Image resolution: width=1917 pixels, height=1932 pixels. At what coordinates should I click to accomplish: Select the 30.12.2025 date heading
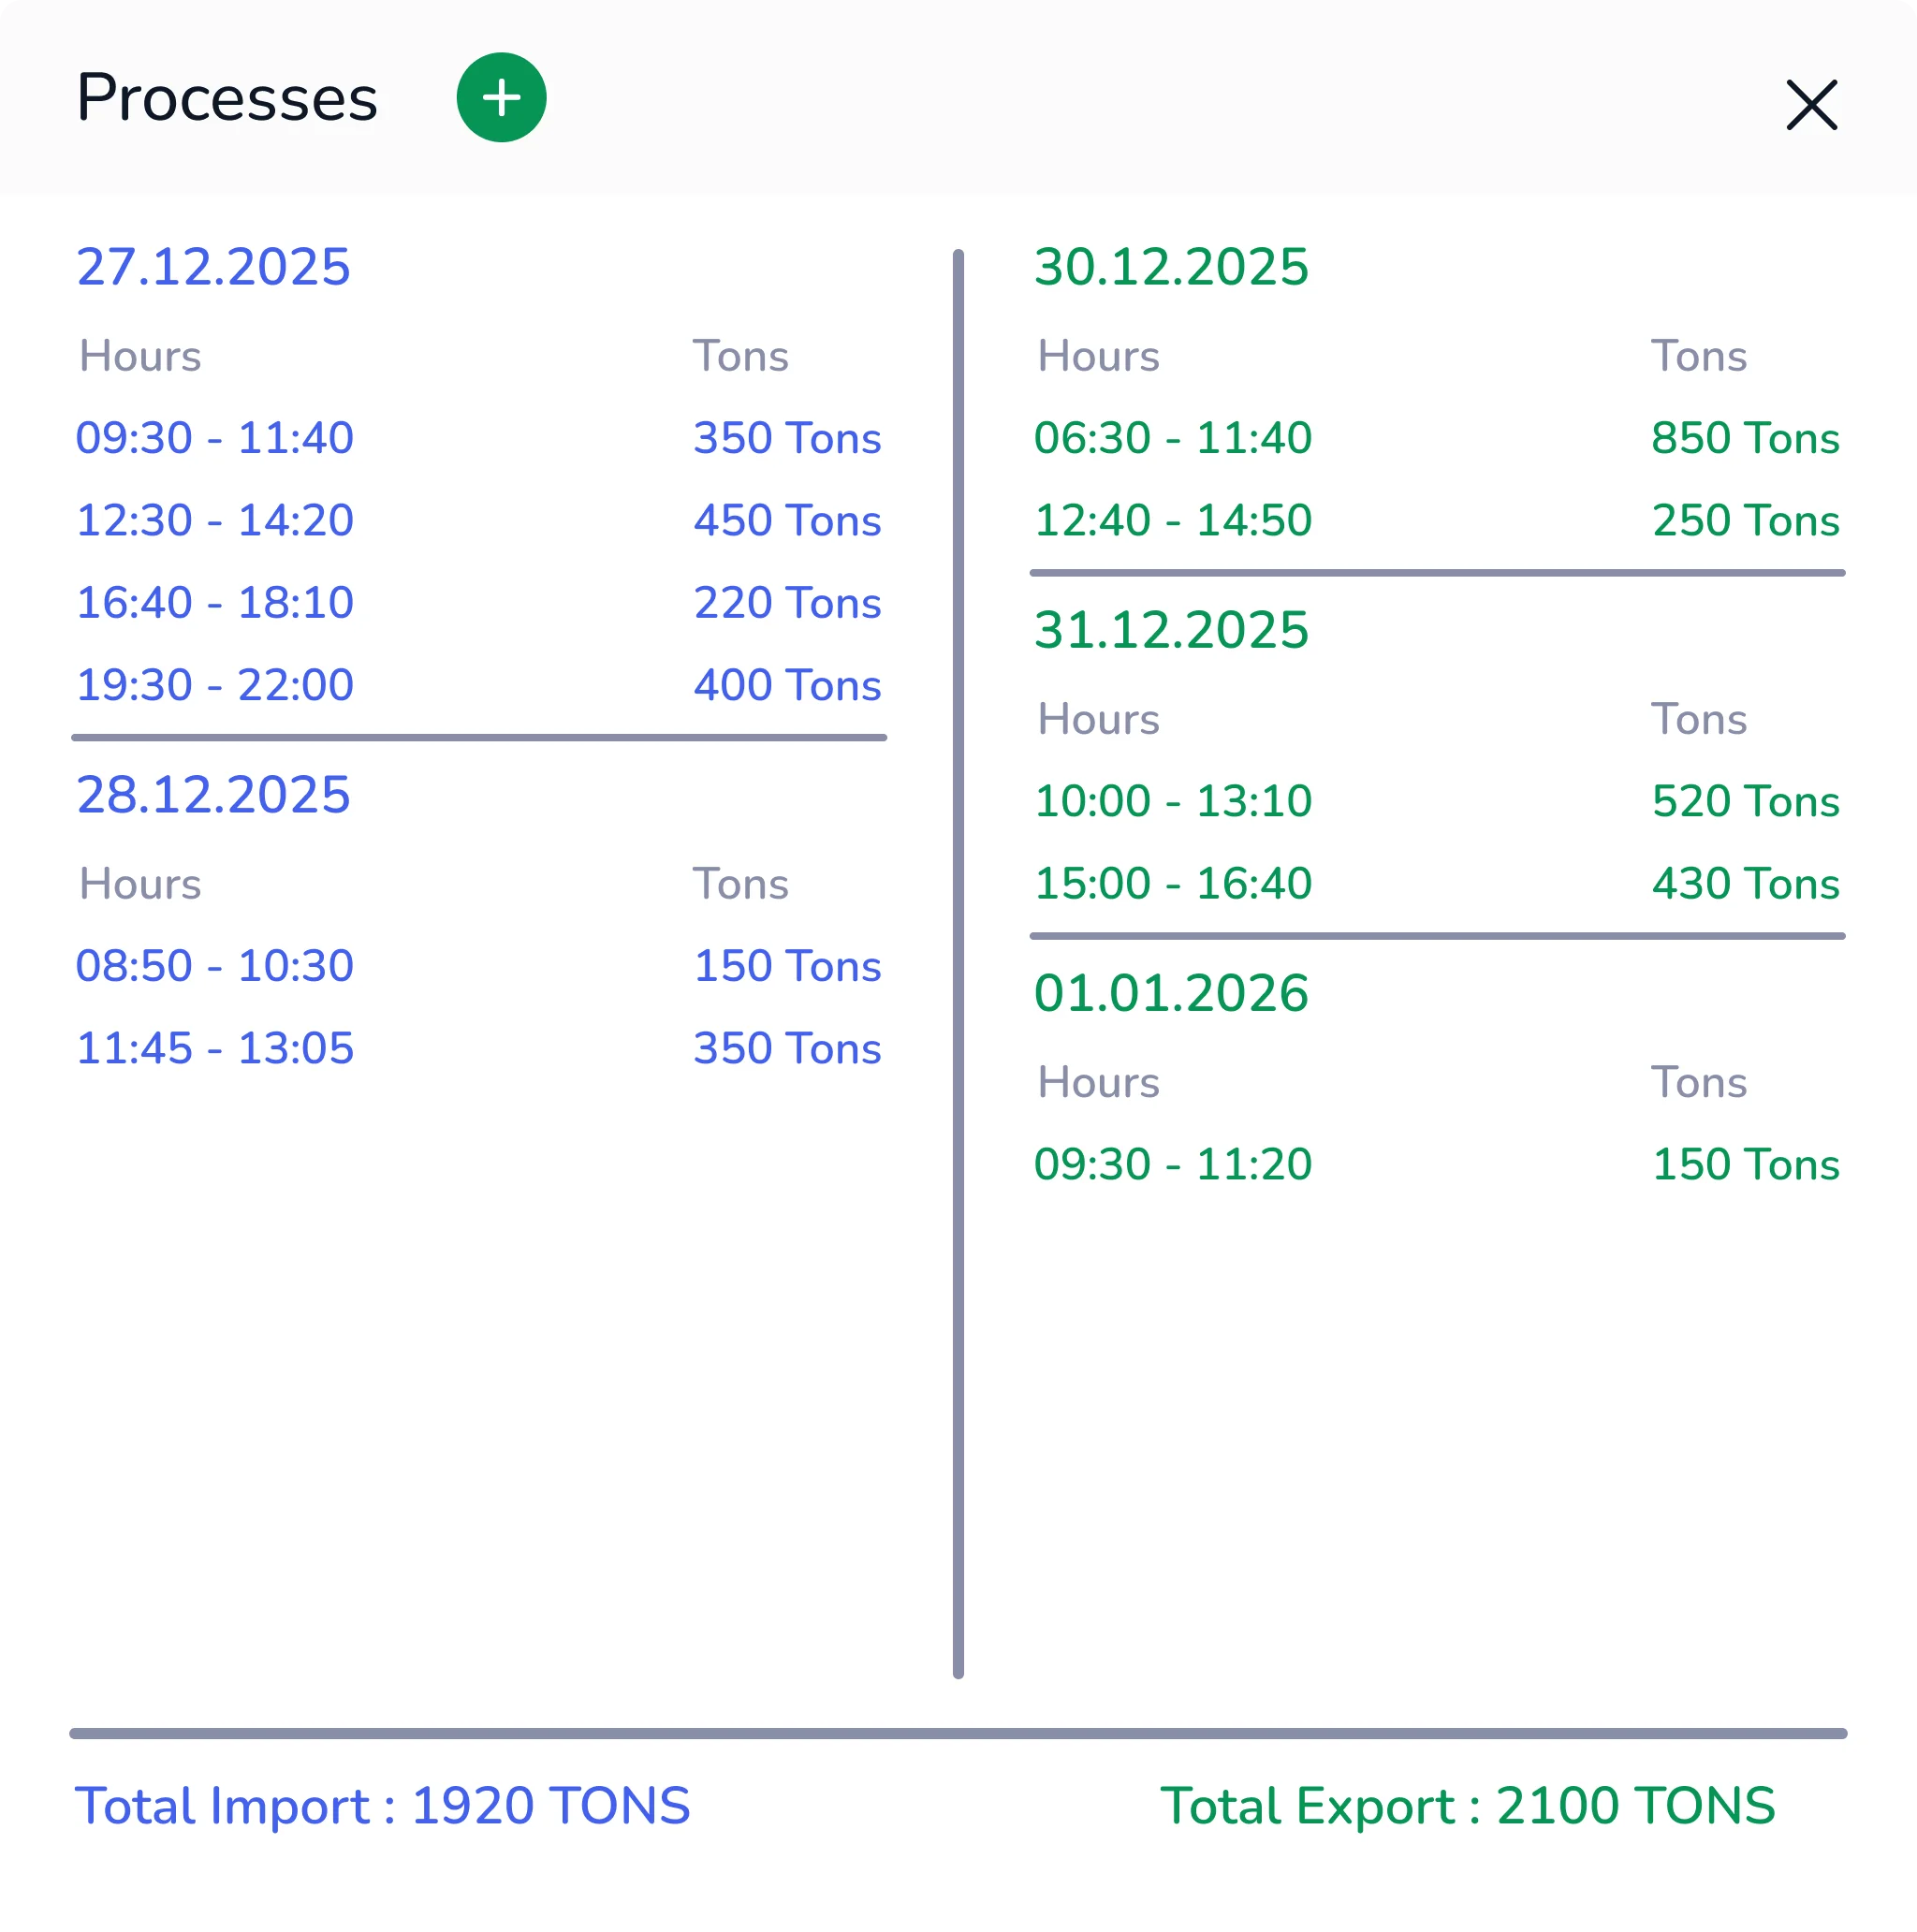1171,267
